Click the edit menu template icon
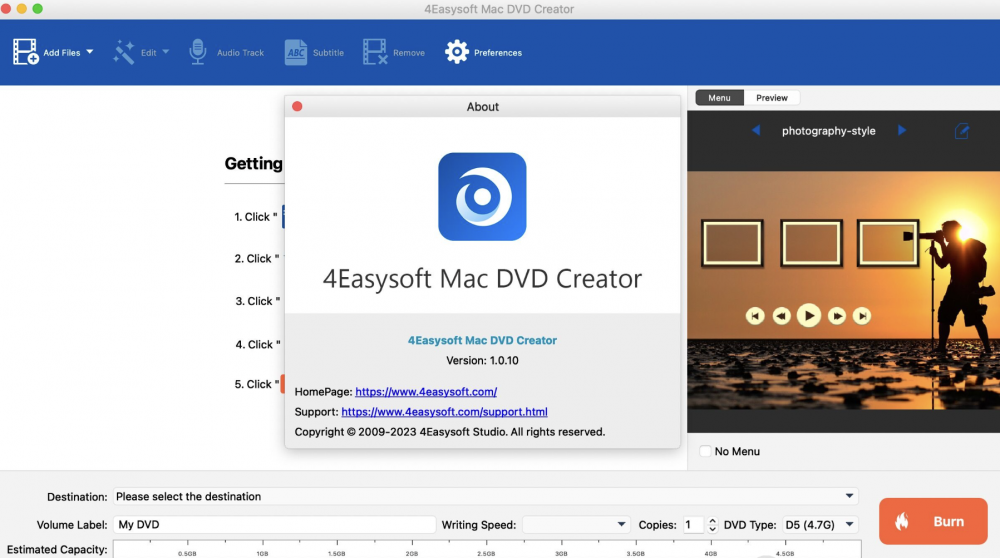This screenshot has height=558, width=1000. tap(962, 131)
